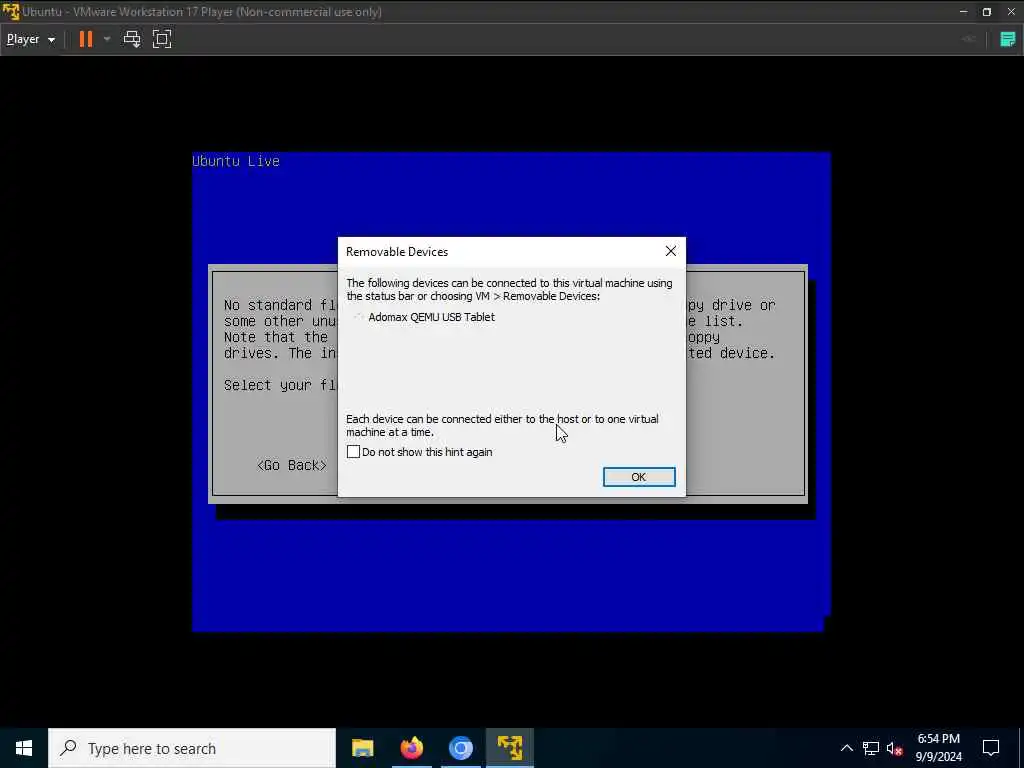Send Ctrl+Alt+Del to the VM
Screen dimensions: 1024x768
coord(132,39)
